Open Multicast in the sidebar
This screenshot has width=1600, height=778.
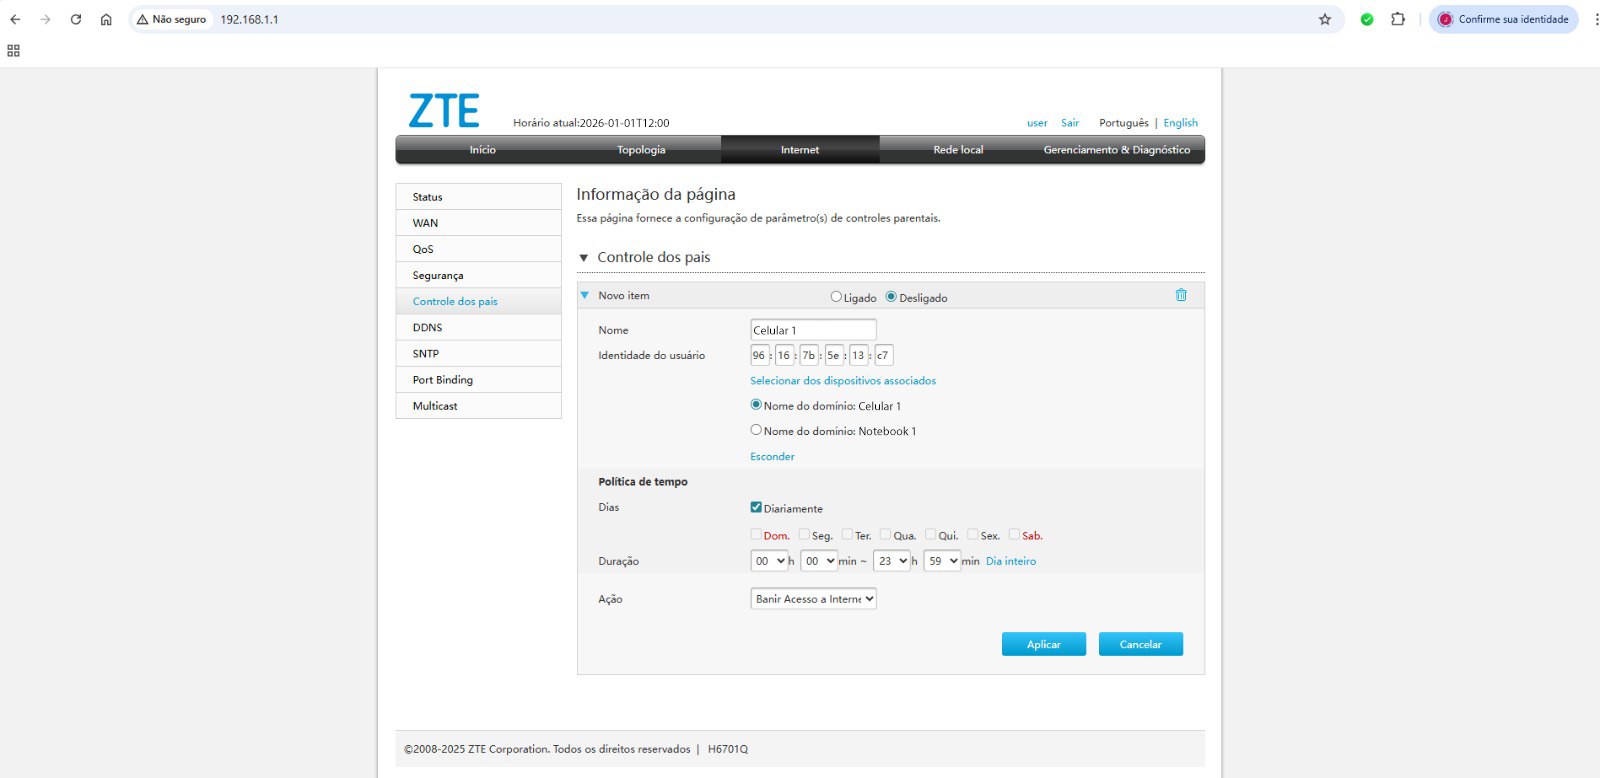tap(478, 405)
